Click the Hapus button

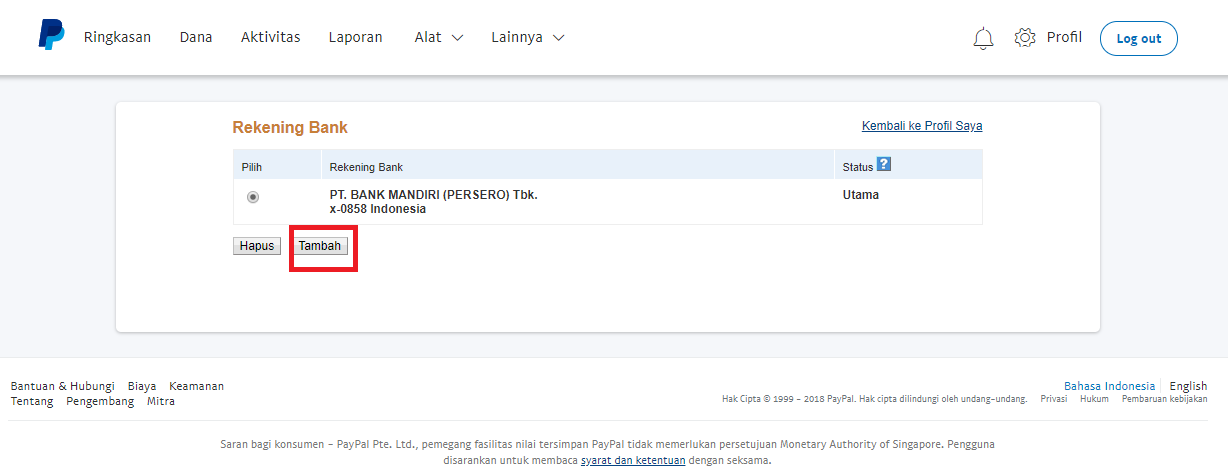coord(257,246)
